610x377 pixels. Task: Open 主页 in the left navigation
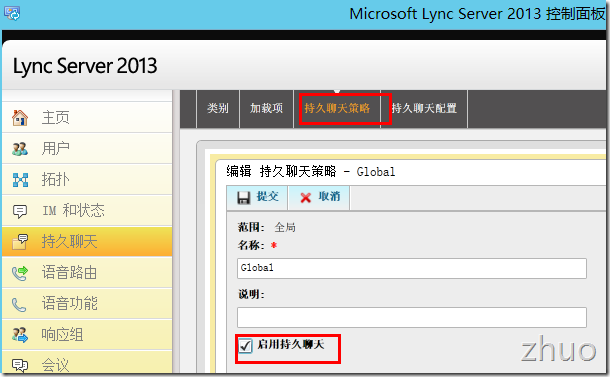pos(87,117)
